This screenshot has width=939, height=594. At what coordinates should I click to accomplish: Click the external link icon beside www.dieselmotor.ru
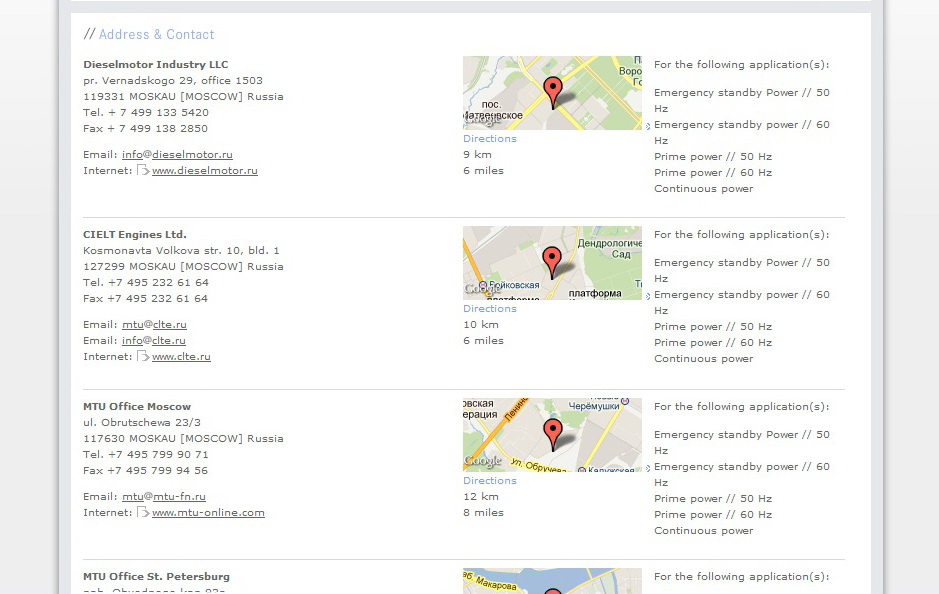(x=143, y=170)
